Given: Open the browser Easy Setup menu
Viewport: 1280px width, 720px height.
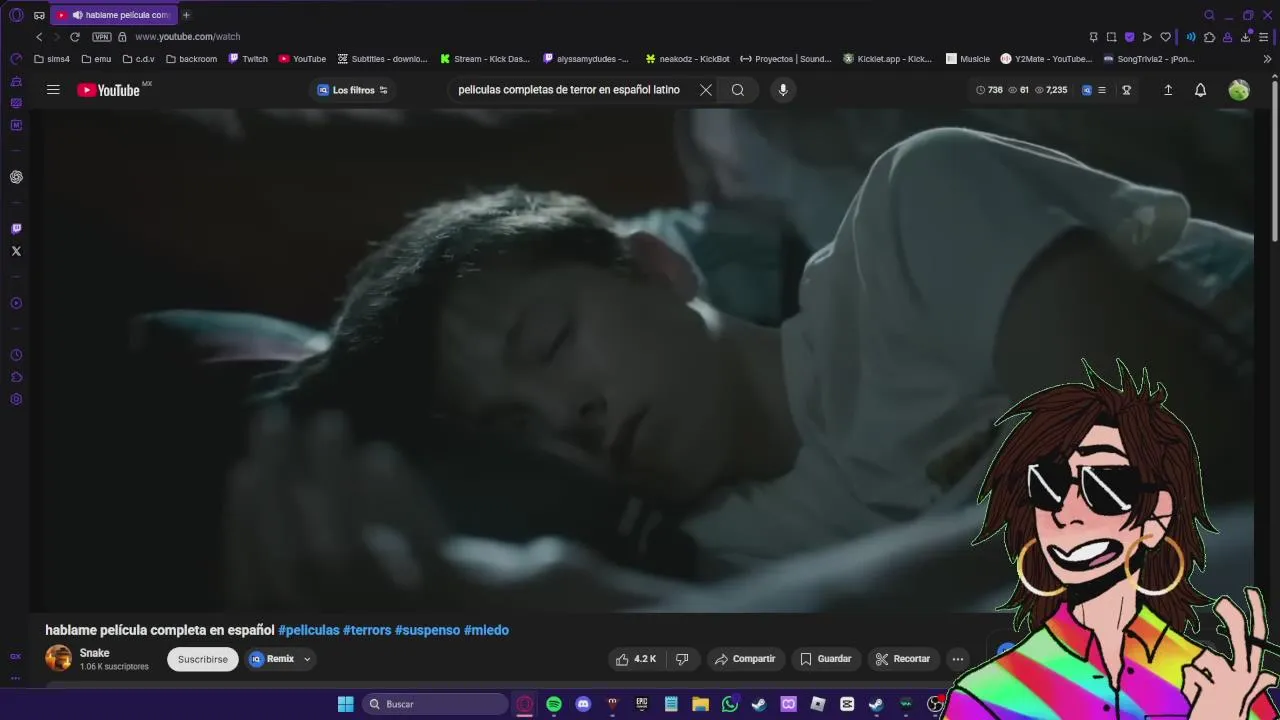Looking at the screenshot, I should pyautogui.click(x=1264, y=37).
